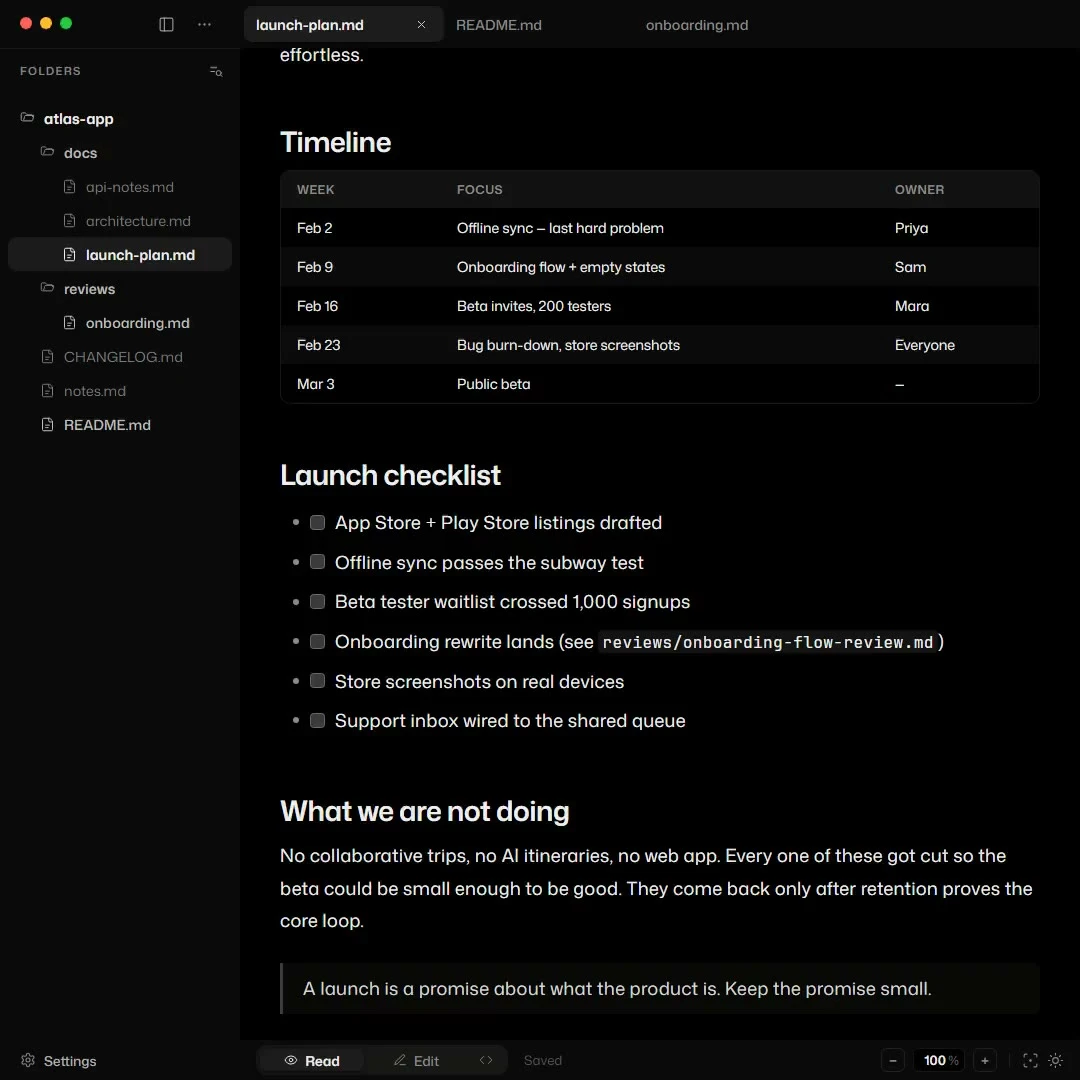This screenshot has width=1080, height=1080.
Task: Click the Priya owner cell
Action: tap(911, 229)
